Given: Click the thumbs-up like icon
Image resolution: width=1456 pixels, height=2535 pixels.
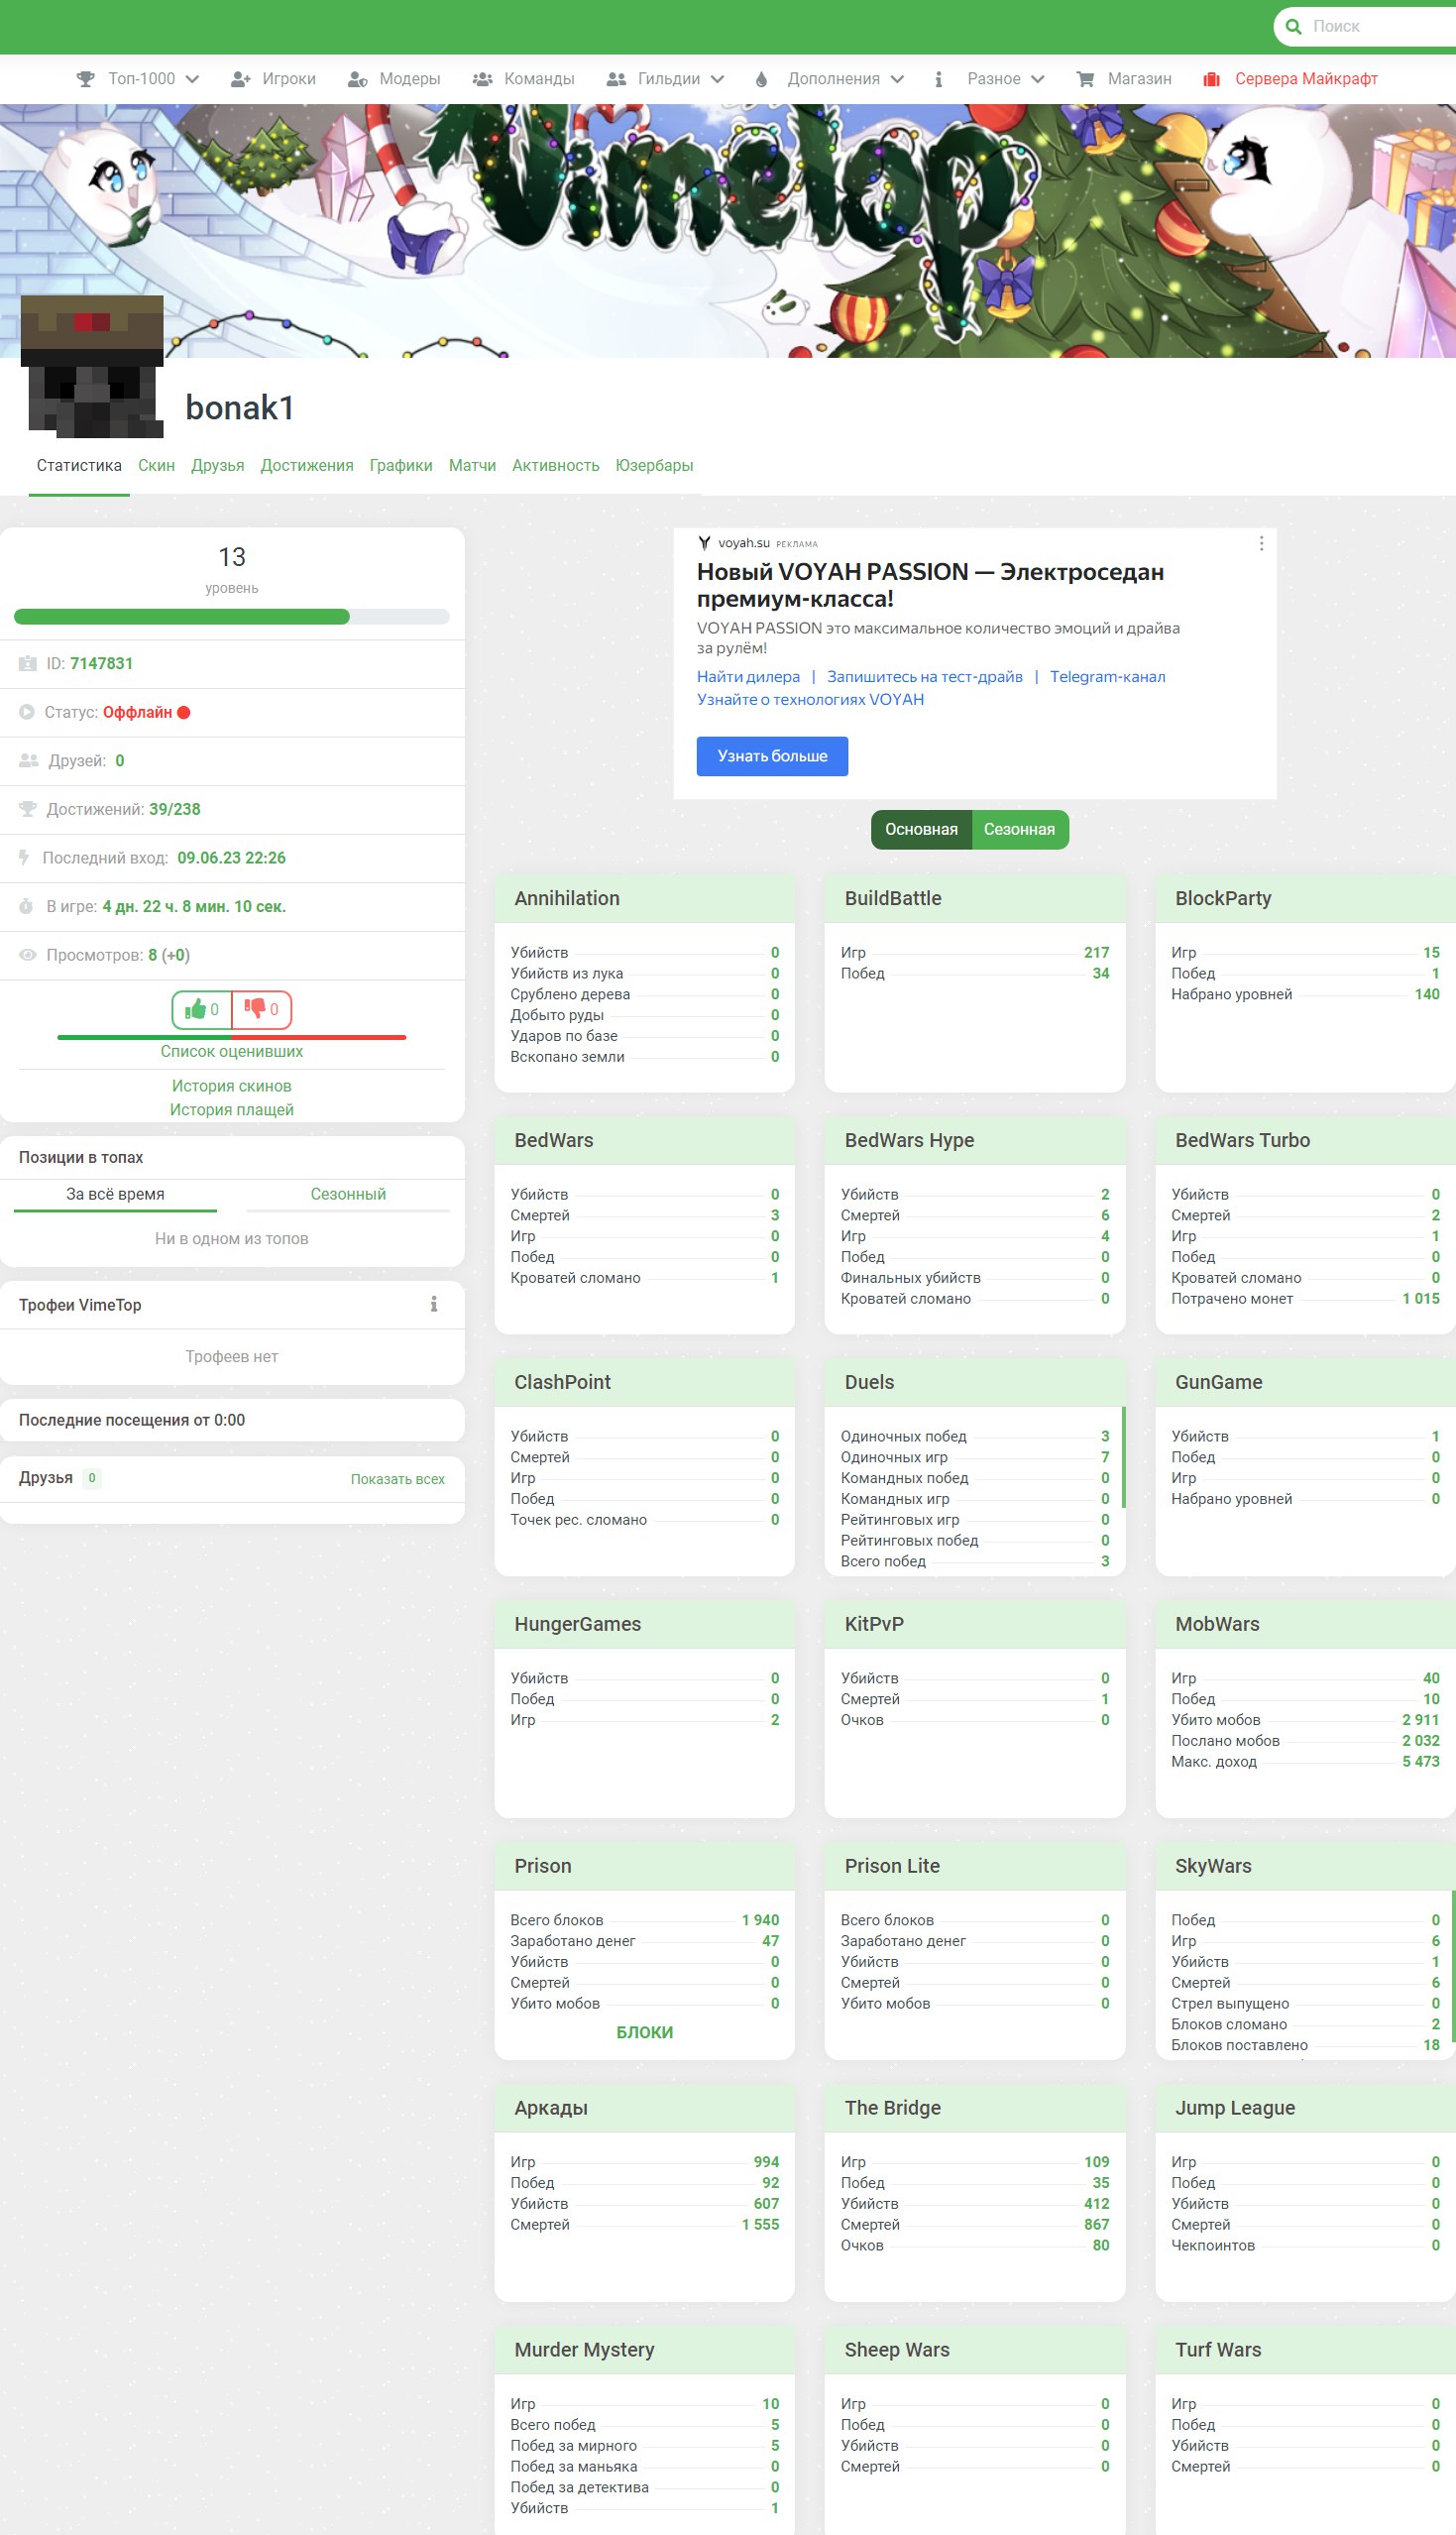Looking at the screenshot, I should (195, 1009).
